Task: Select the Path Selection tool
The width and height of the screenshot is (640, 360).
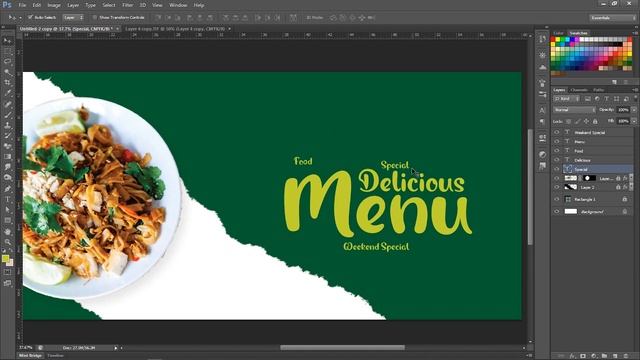Action: coord(7,210)
